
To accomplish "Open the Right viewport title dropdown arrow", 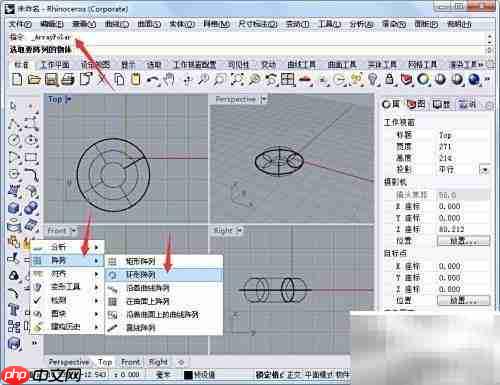I will coord(239,230).
